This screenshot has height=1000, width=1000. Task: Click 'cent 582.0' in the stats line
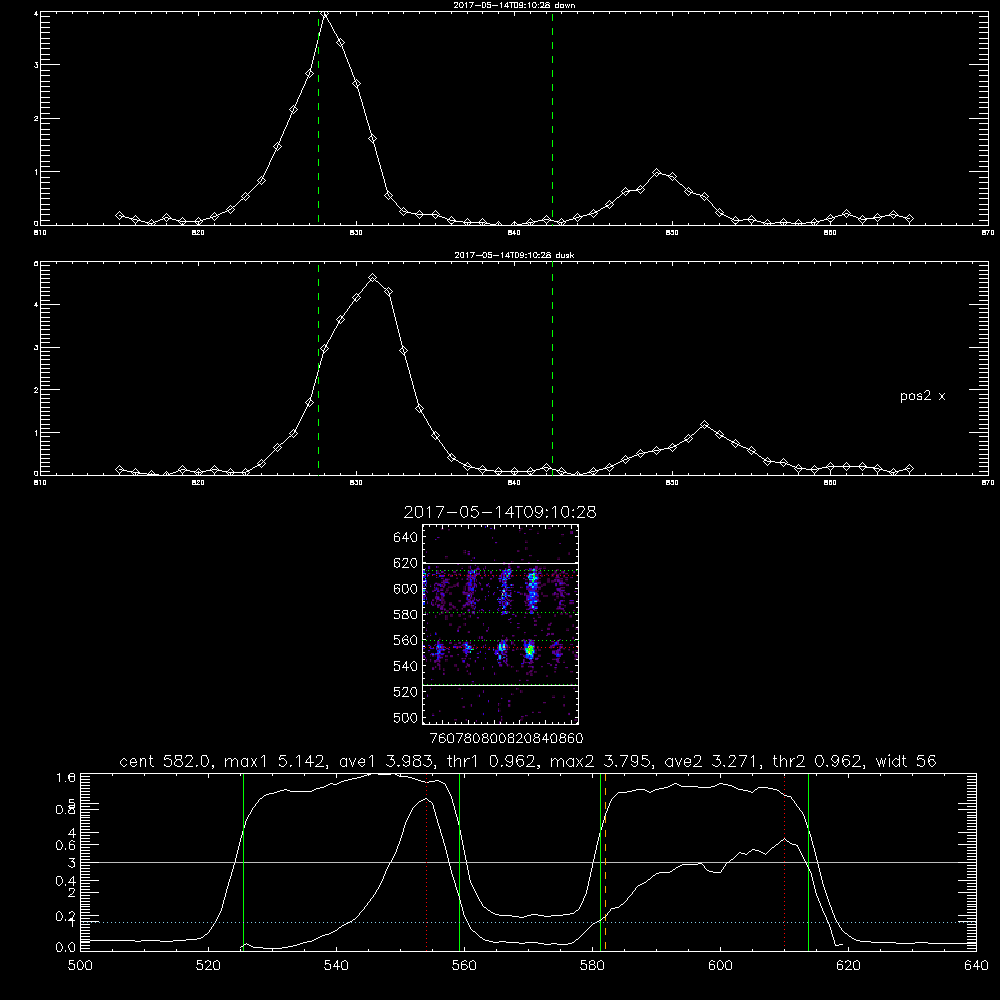tap(166, 761)
